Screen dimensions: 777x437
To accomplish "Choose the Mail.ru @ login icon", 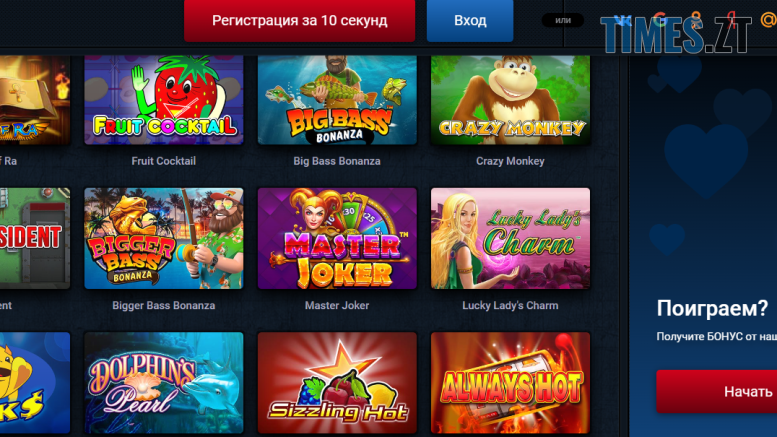I will tap(769, 20).
